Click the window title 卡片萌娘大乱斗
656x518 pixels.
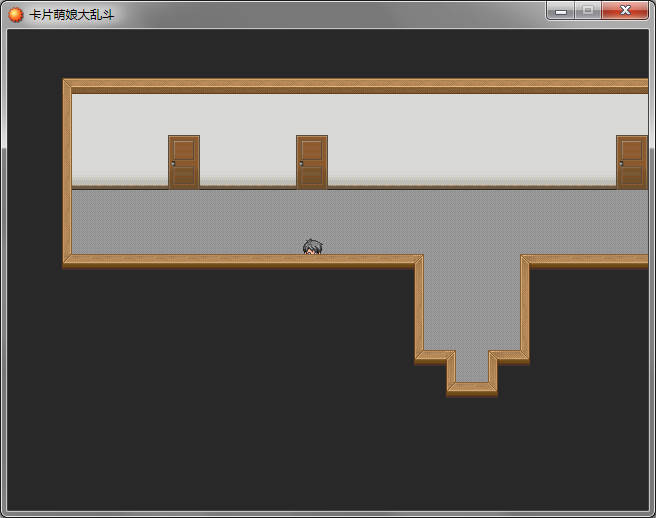(72, 15)
